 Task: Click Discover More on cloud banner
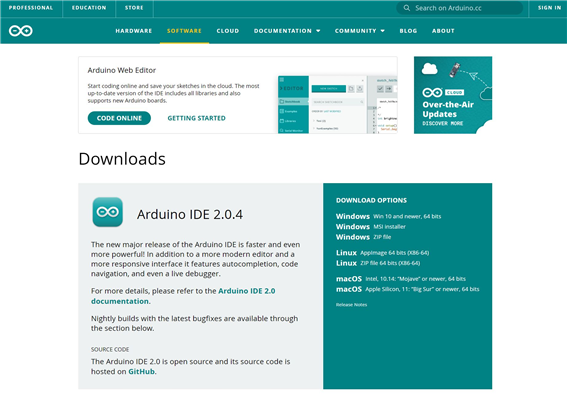(443, 123)
